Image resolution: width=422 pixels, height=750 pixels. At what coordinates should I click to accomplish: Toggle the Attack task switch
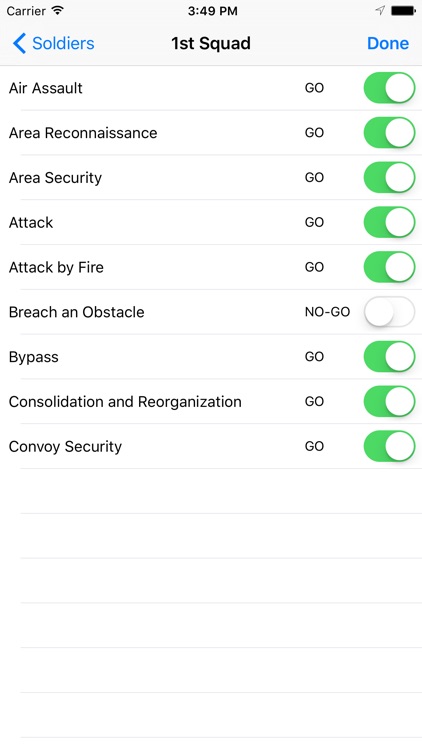[x=389, y=222]
